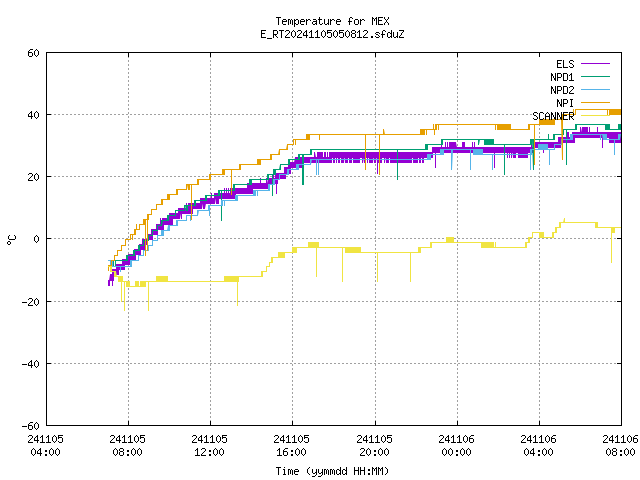Click the x-axis tick label 241105 04:00

pos(45,445)
